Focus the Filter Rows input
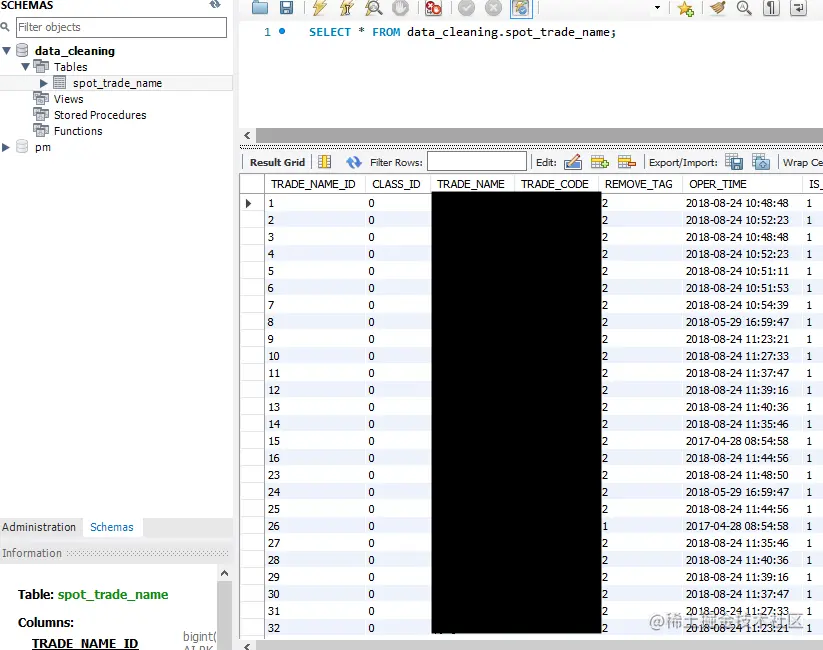This screenshot has height=650, width=823. (x=477, y=162)
